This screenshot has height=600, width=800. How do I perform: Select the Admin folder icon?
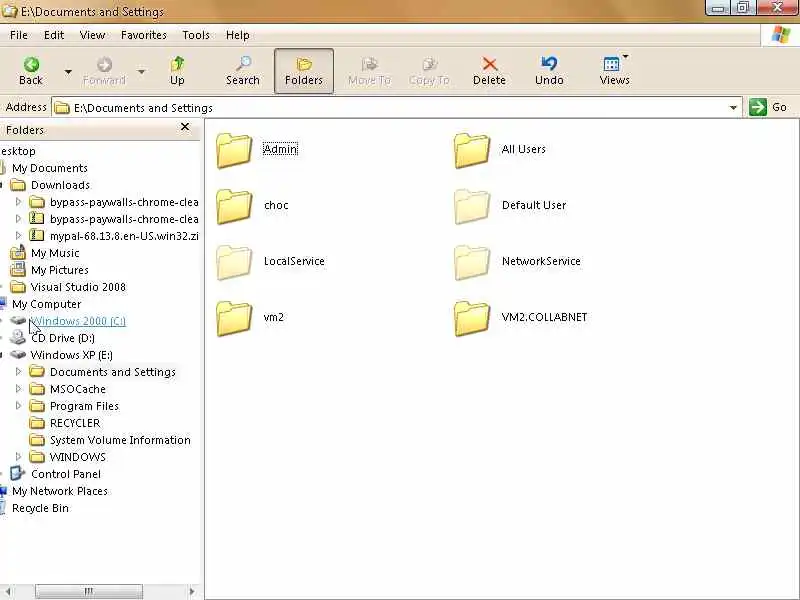click(234, 151)
